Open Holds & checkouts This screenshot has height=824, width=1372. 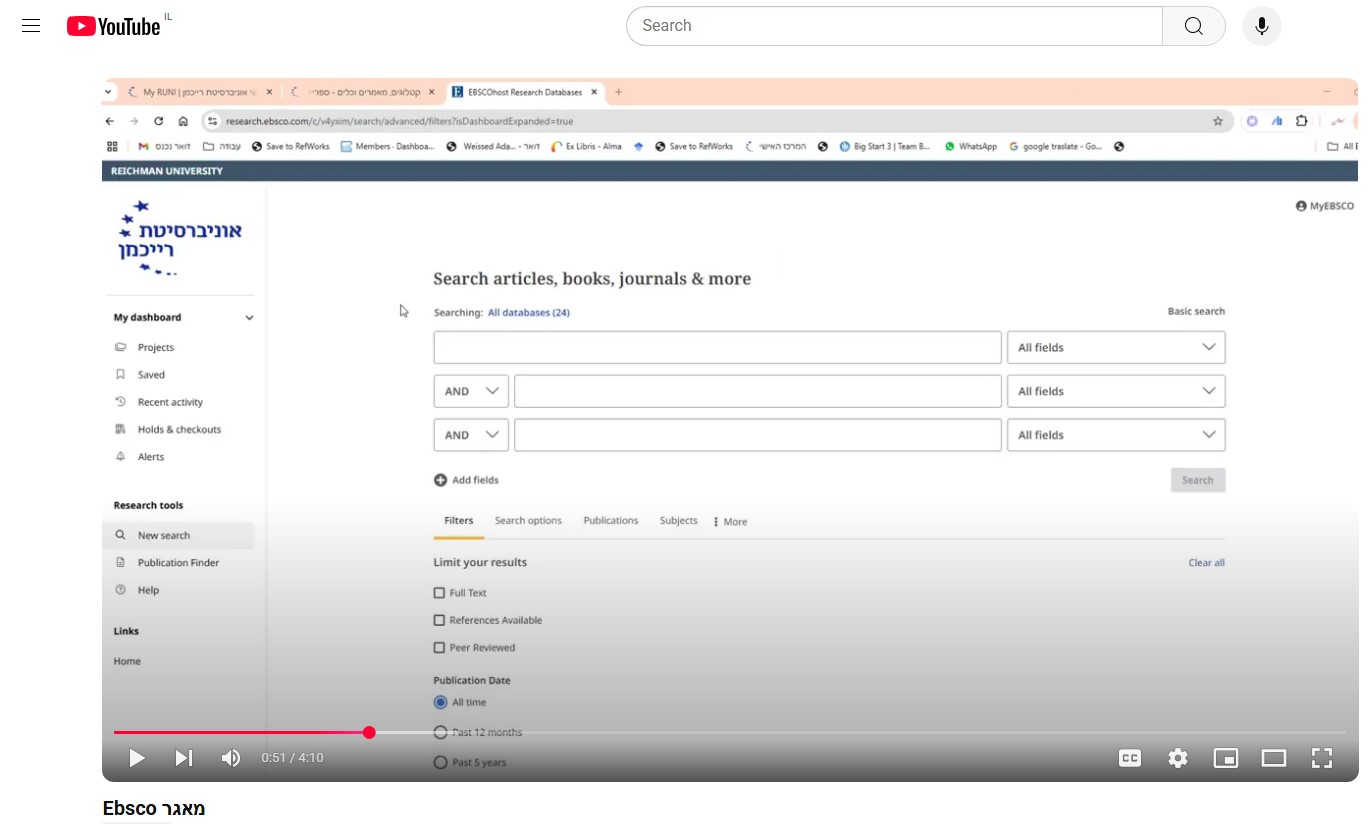[179, 430]
